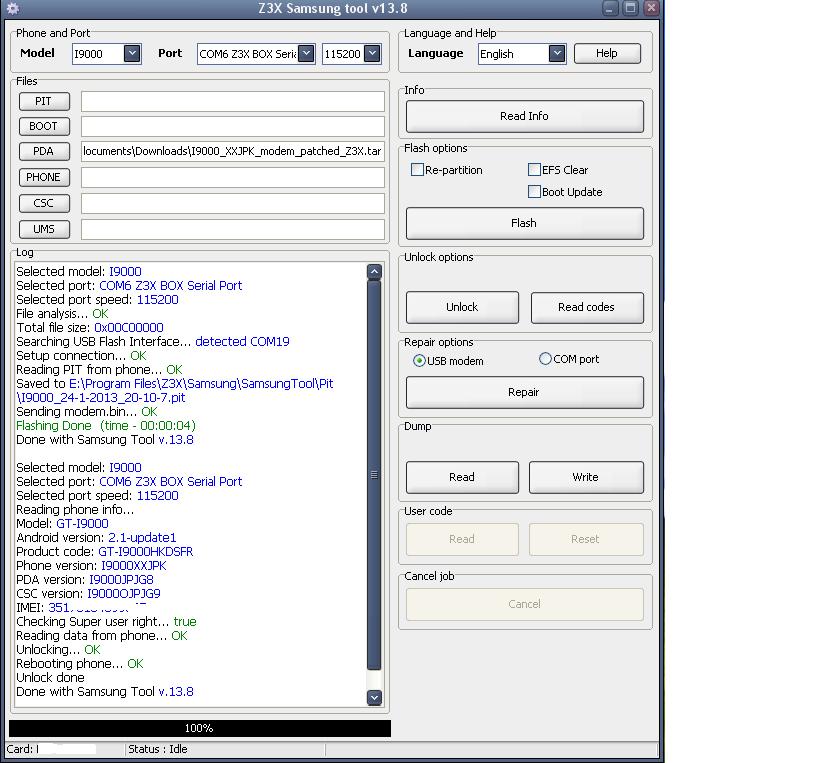This screenshot has width=840, height=763.
Task: Click the User code Read button
Action: coord(462,540)
